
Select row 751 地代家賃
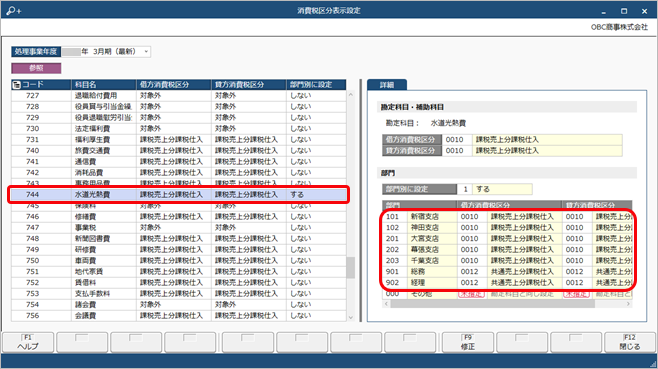tap(179, 272)
